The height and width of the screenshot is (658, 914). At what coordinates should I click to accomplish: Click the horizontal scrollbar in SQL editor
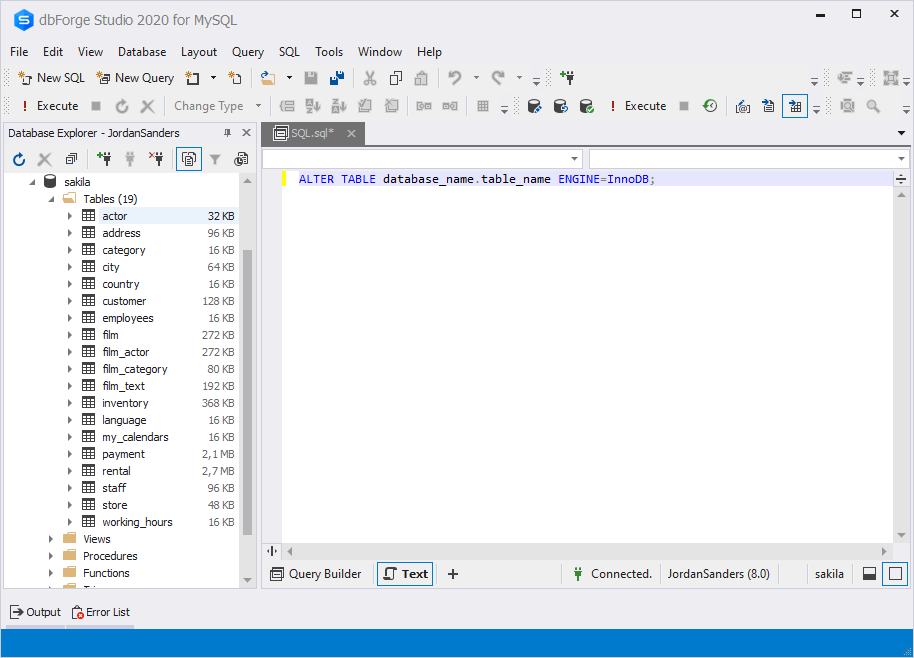point(585,551)
